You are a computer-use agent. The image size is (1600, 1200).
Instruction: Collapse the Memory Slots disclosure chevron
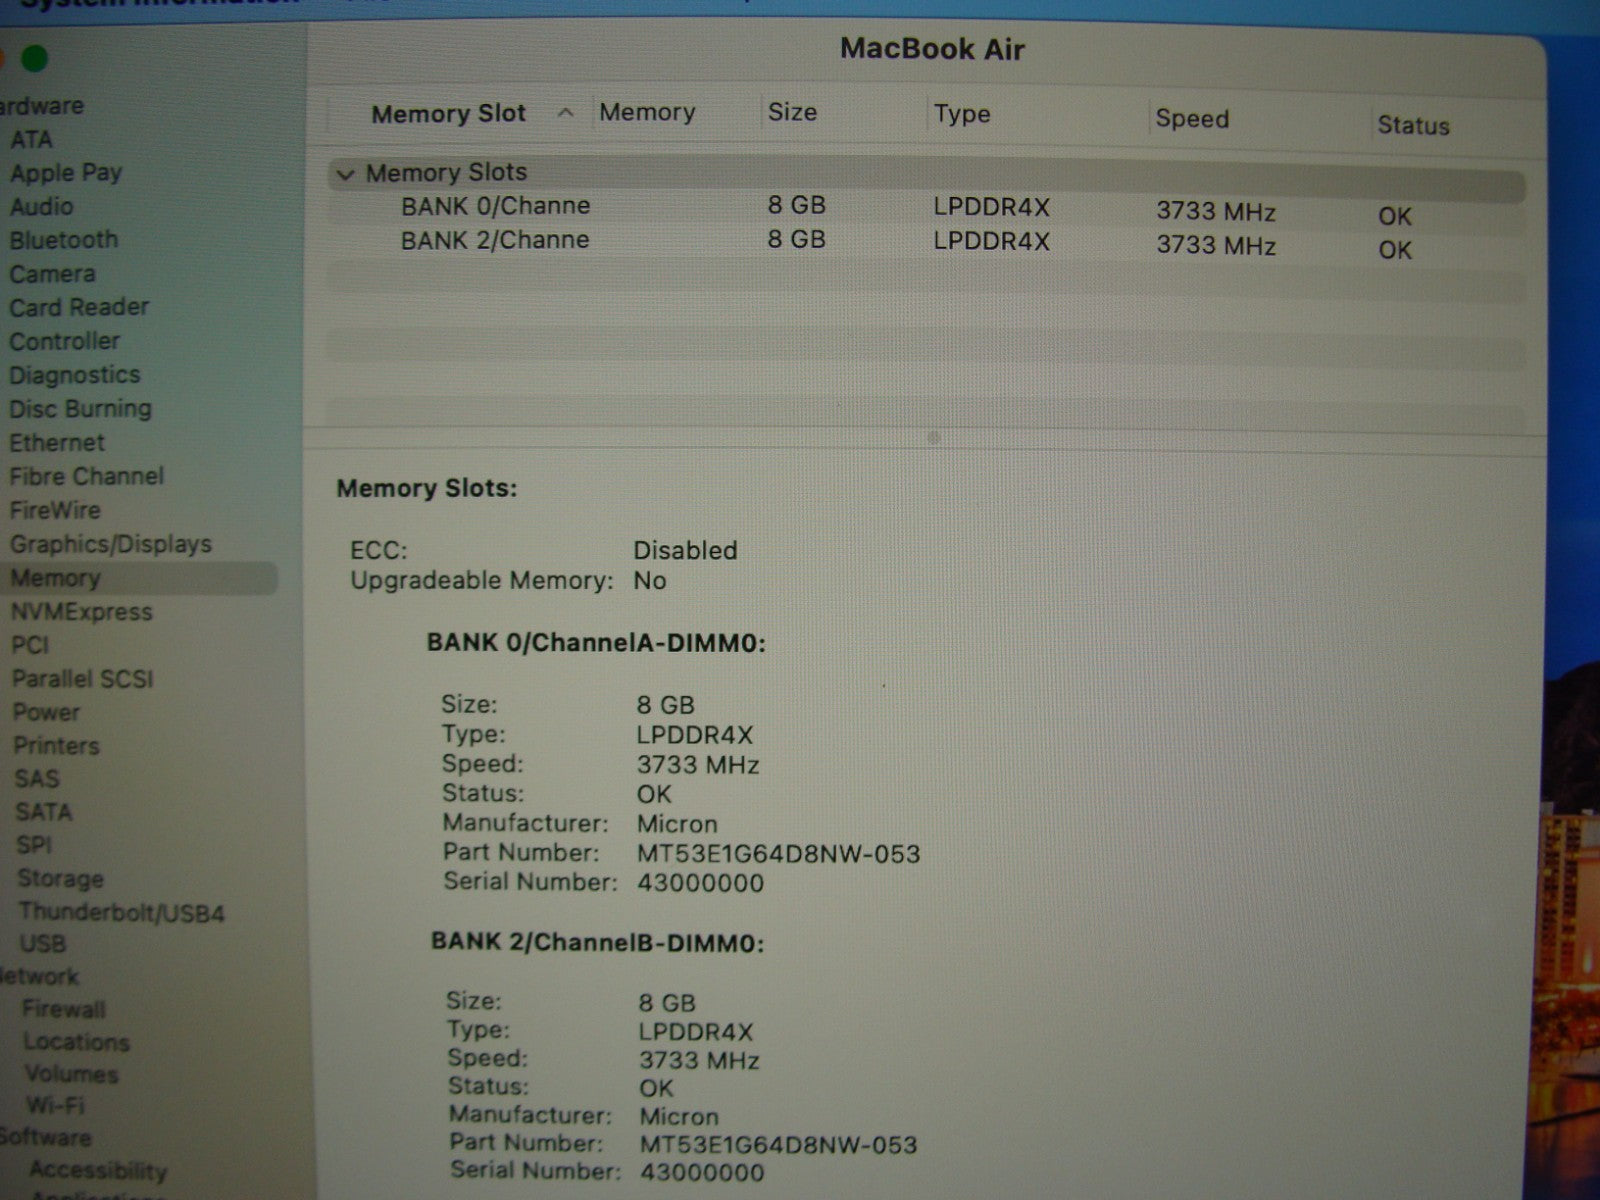346,175
